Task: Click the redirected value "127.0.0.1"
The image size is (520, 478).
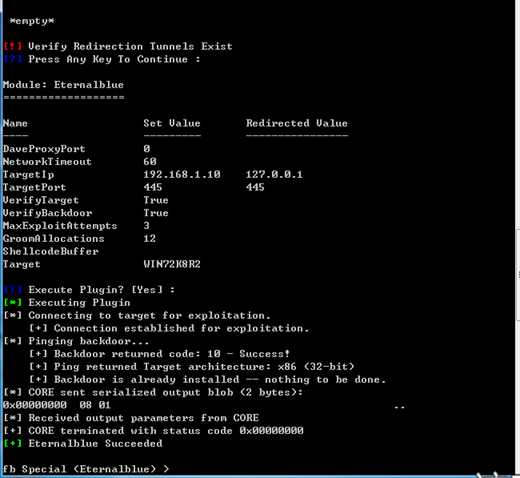Action: (x=274, y=174)
